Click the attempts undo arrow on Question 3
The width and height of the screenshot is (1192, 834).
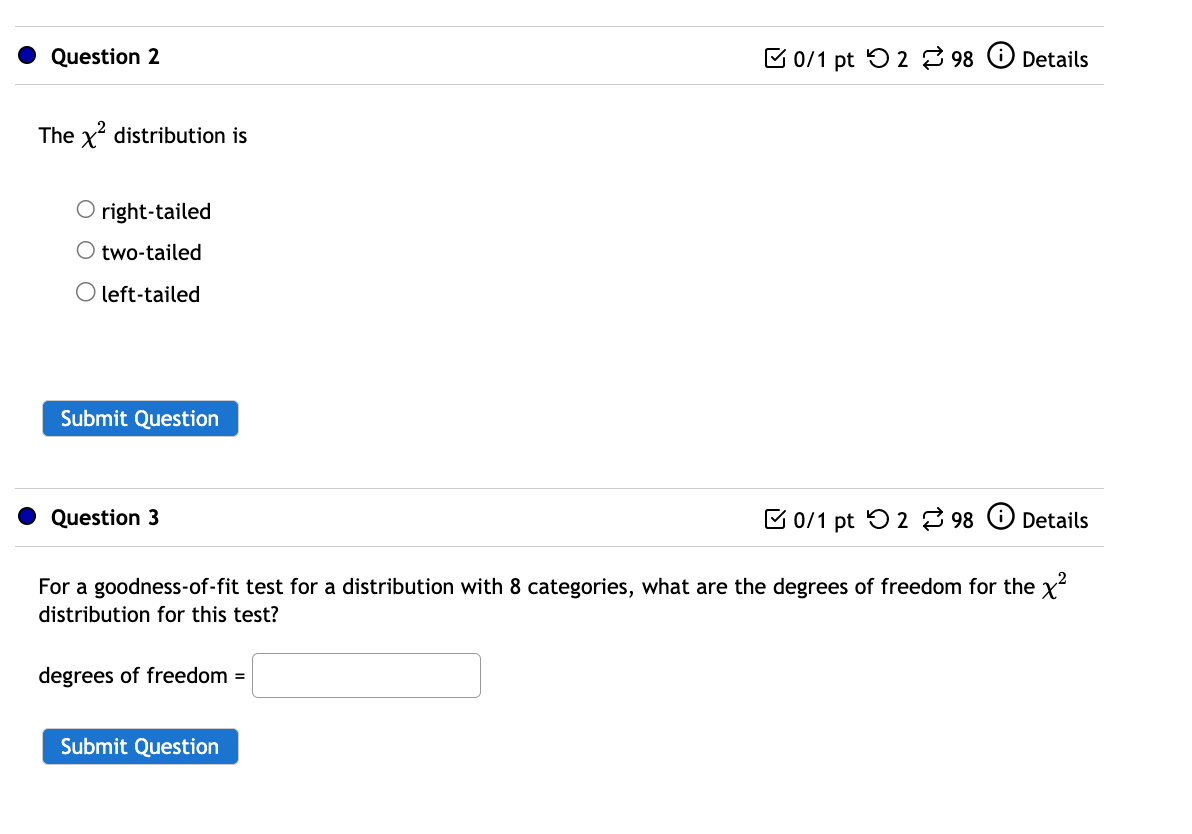pyautogui.click(x=879, y=520)
